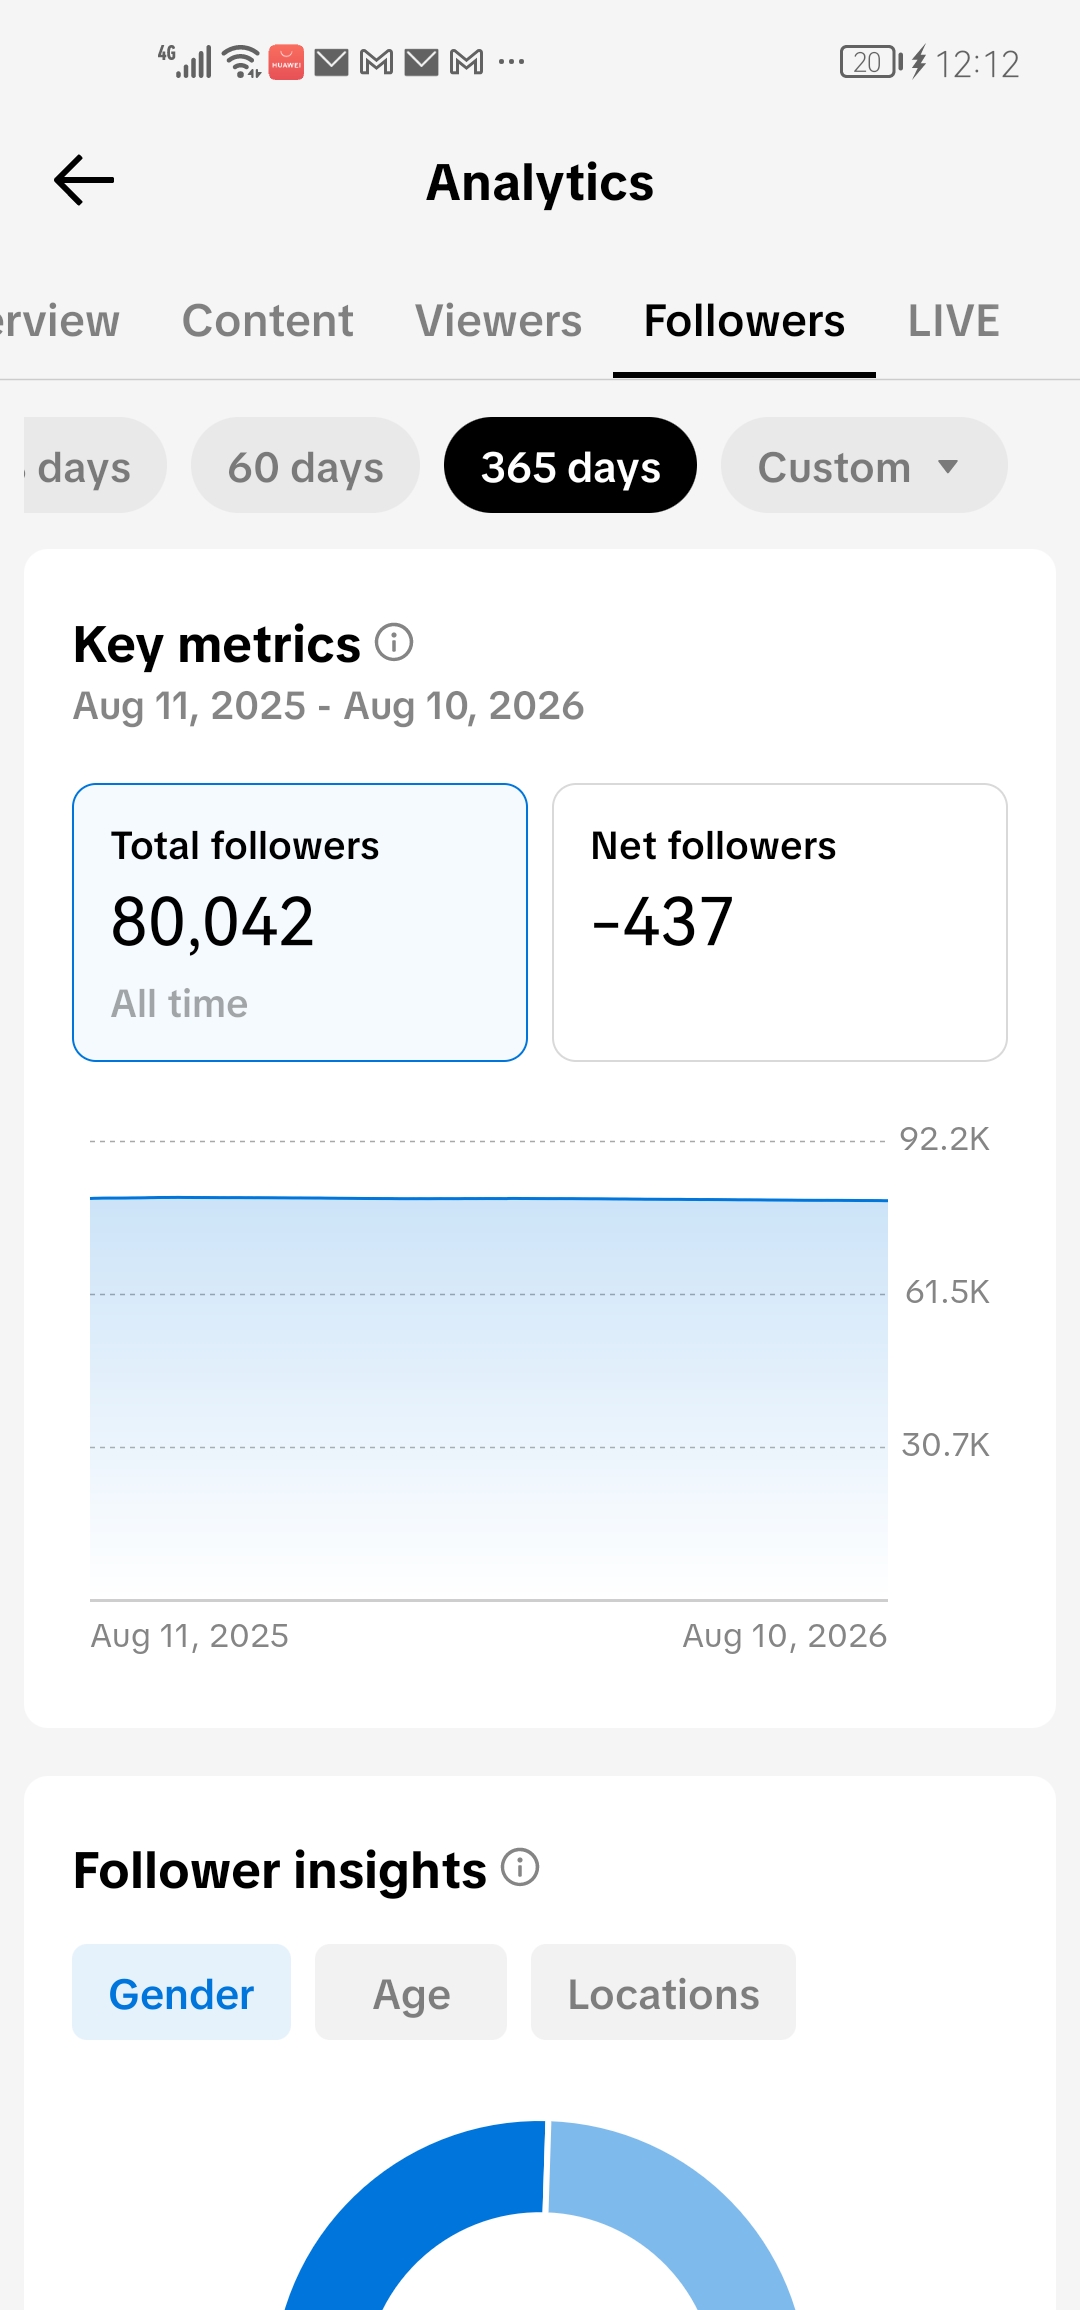This screenshot has width=1080, height=2310.
Task: Open the LIVE tab
Action: pyautogui.click(x=953, y=321)
